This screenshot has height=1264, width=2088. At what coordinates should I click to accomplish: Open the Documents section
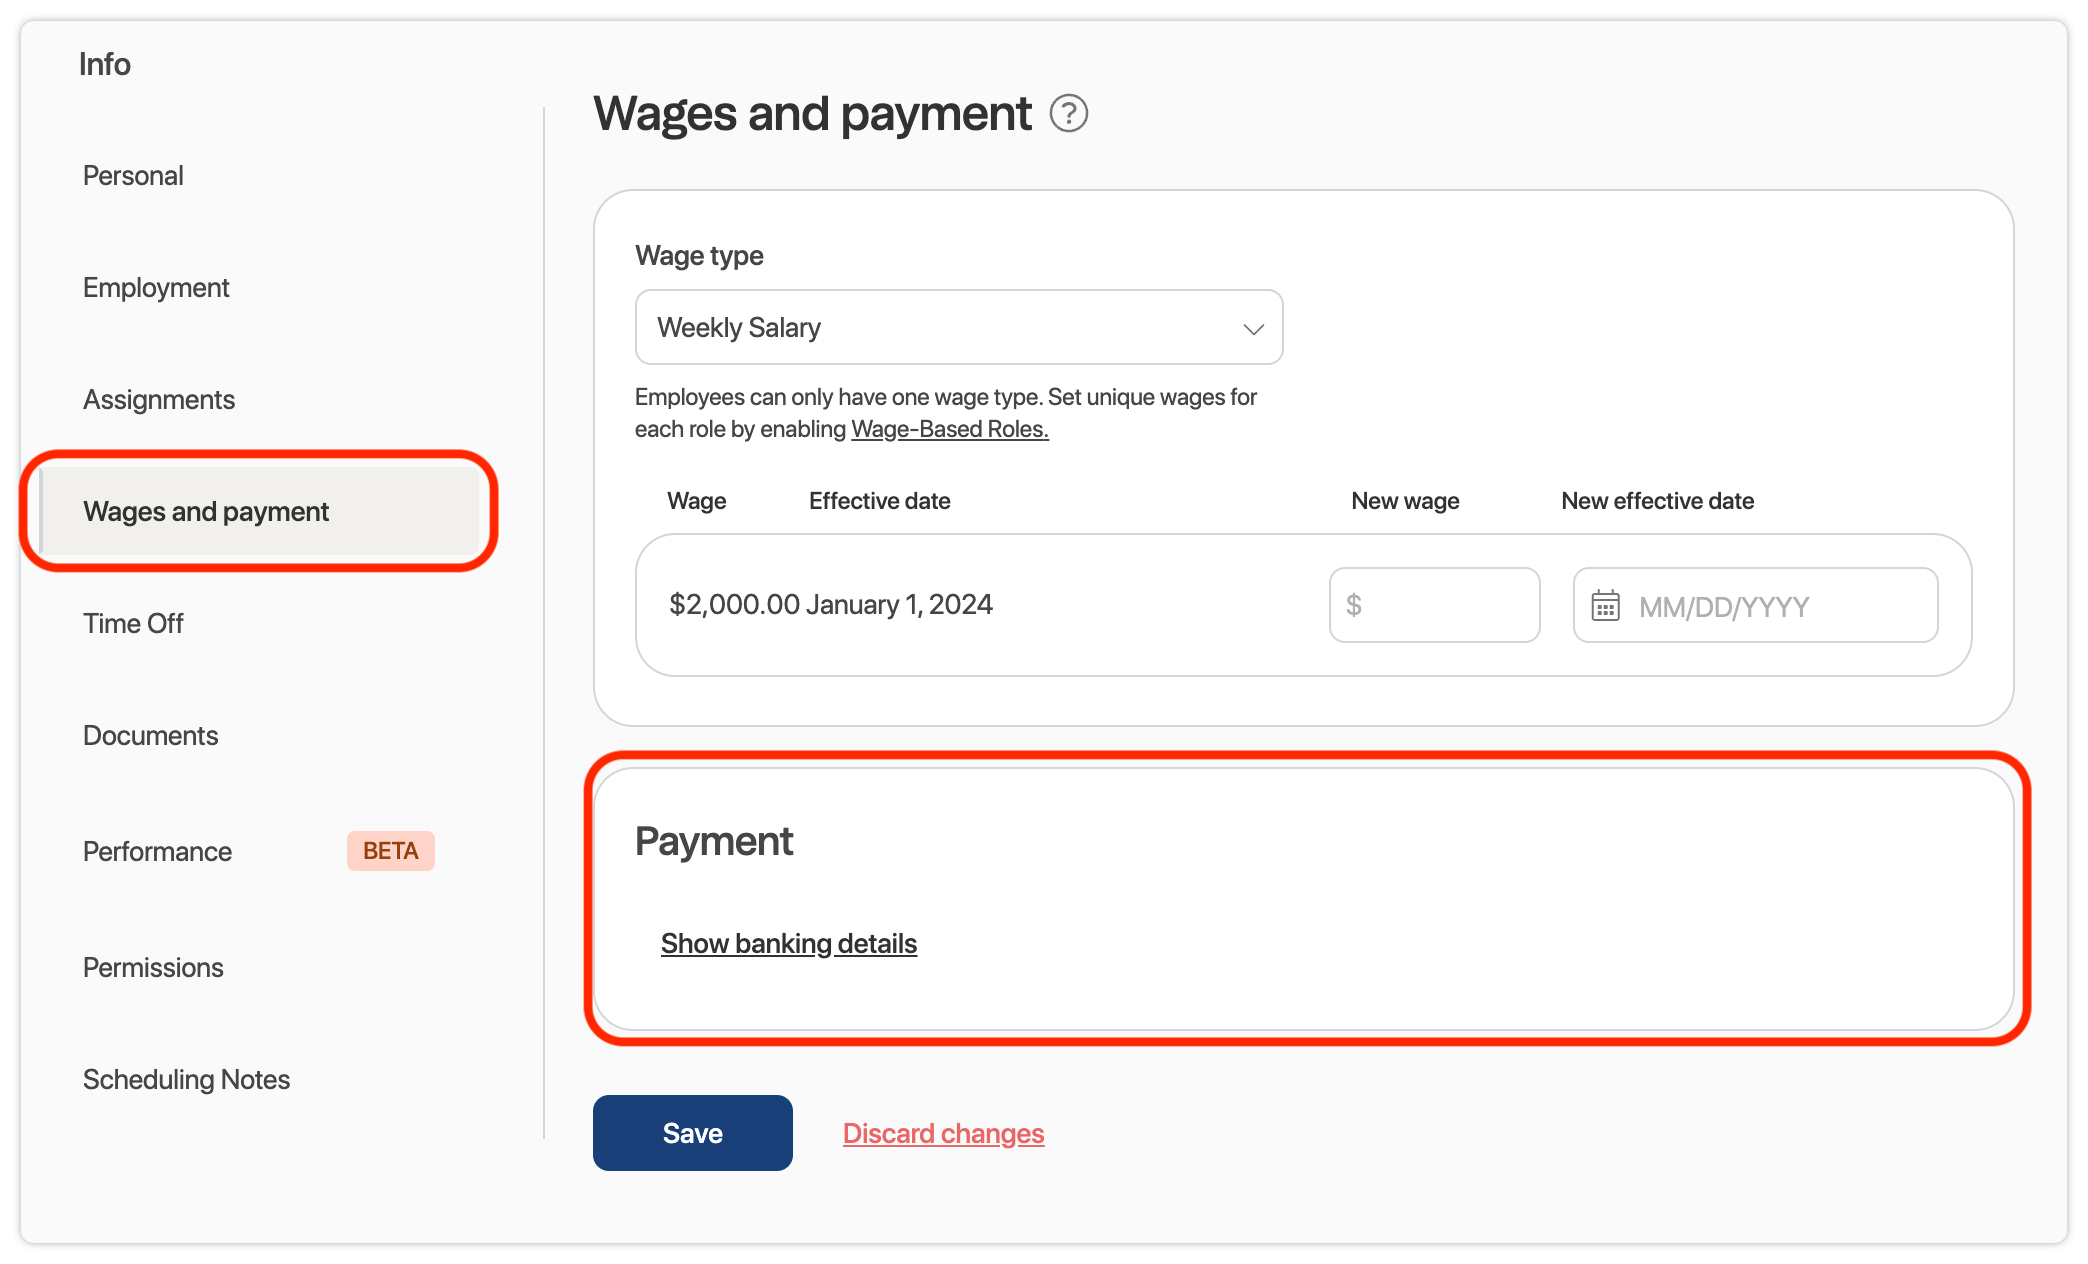[150, 736]
